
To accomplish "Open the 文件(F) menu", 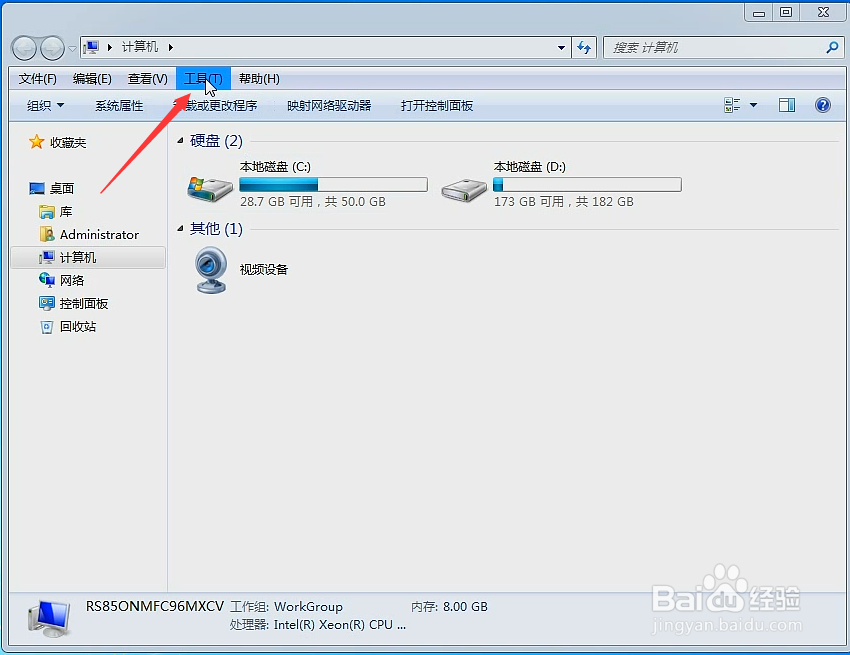I will [x=37, y=79].
